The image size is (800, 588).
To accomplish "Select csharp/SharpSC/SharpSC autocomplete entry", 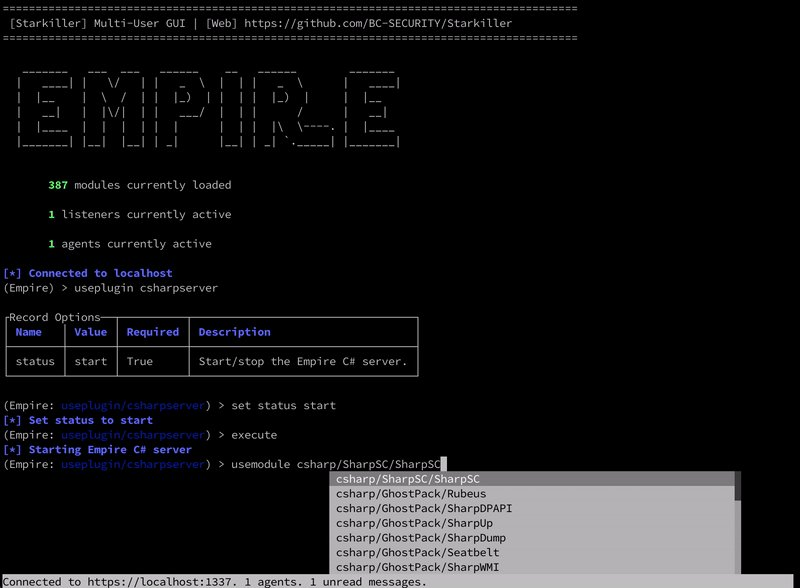I will (x=532, y=479).
